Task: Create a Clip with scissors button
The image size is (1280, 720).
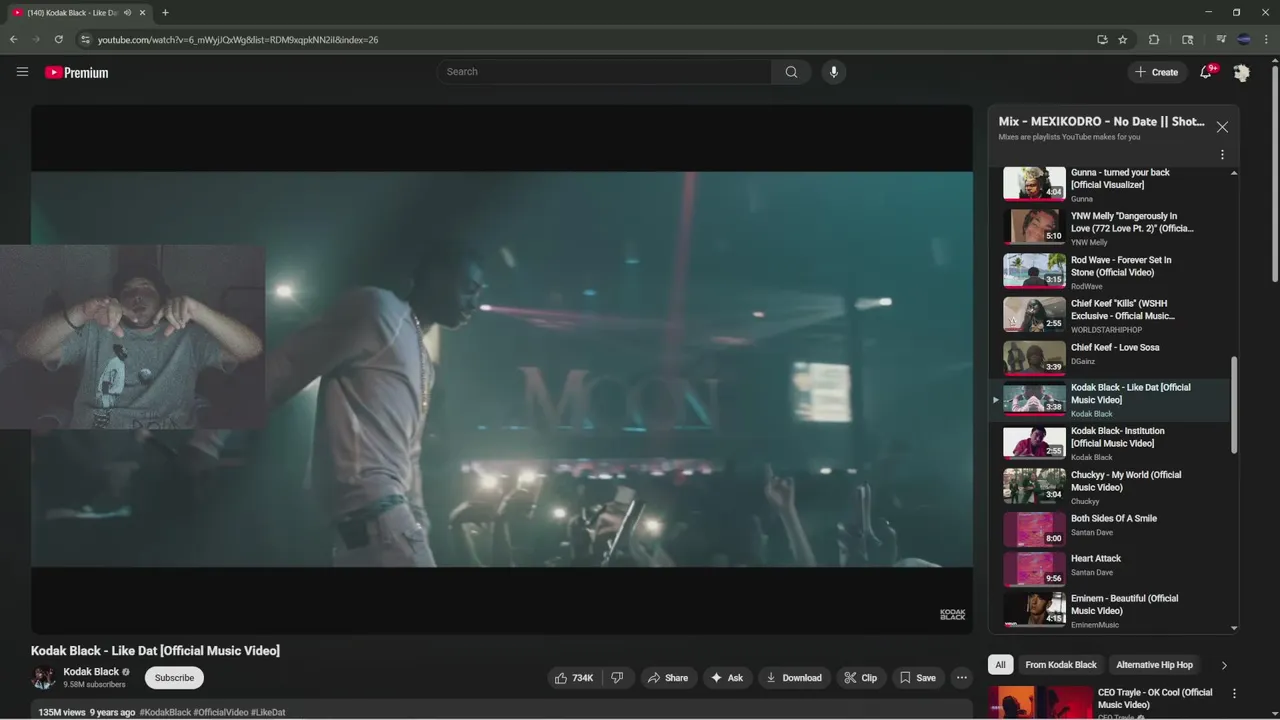Action: click(861, 678)
